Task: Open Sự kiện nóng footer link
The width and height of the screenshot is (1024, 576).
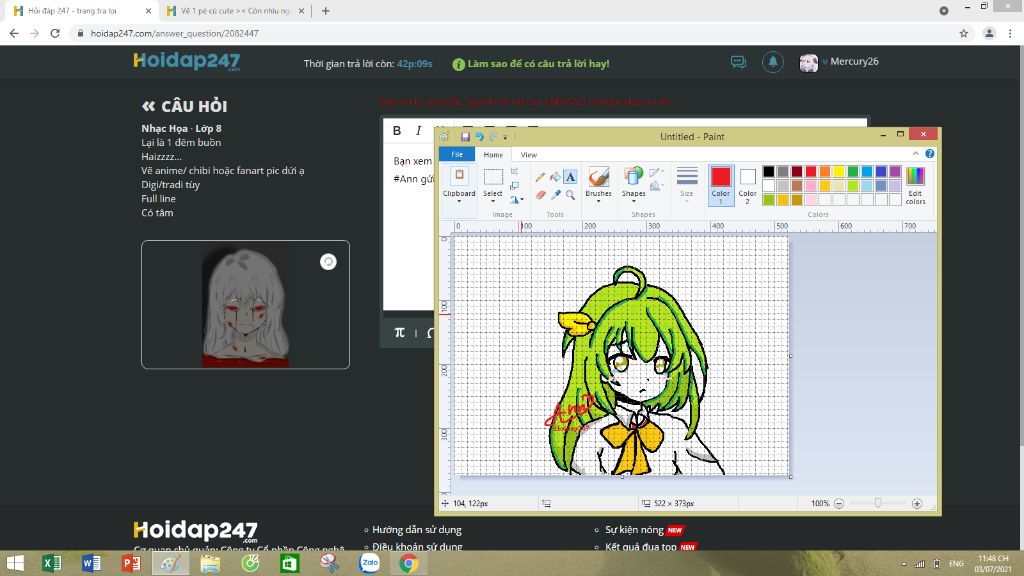Action: [634, 530]
